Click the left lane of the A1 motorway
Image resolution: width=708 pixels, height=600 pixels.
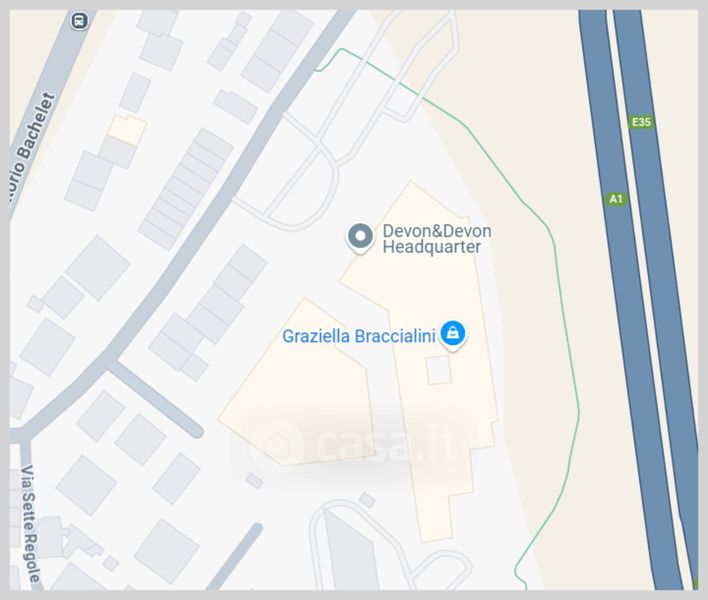(x=623, y=298)
